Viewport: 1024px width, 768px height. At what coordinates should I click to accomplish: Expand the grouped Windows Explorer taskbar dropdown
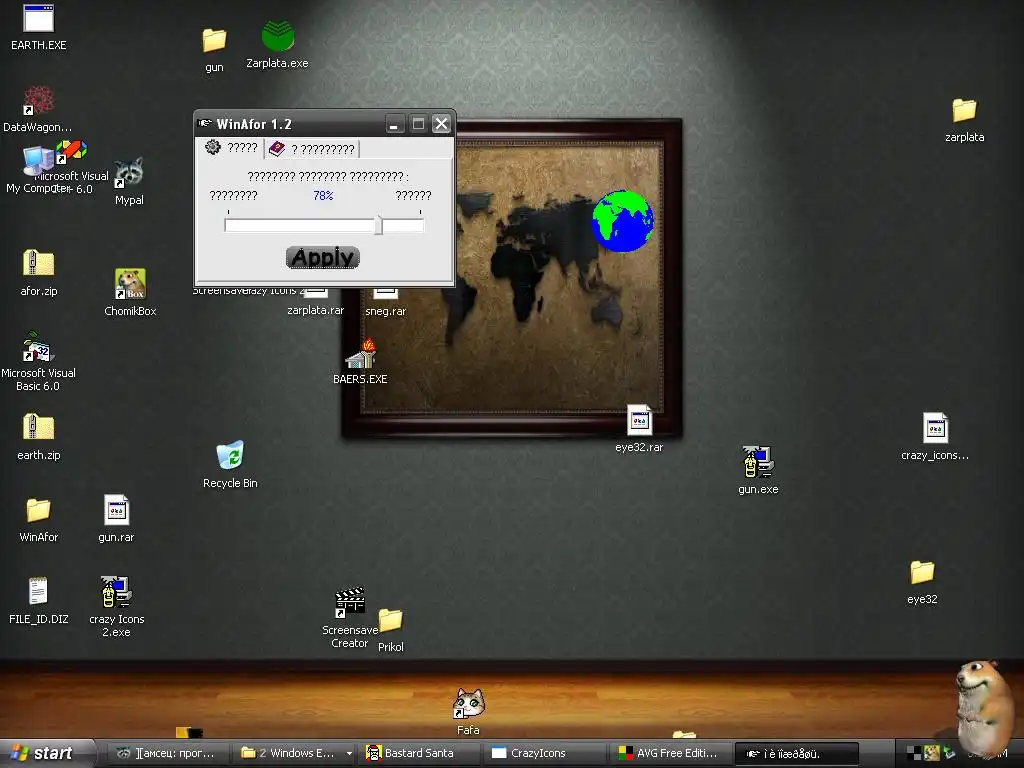(349, 754)
